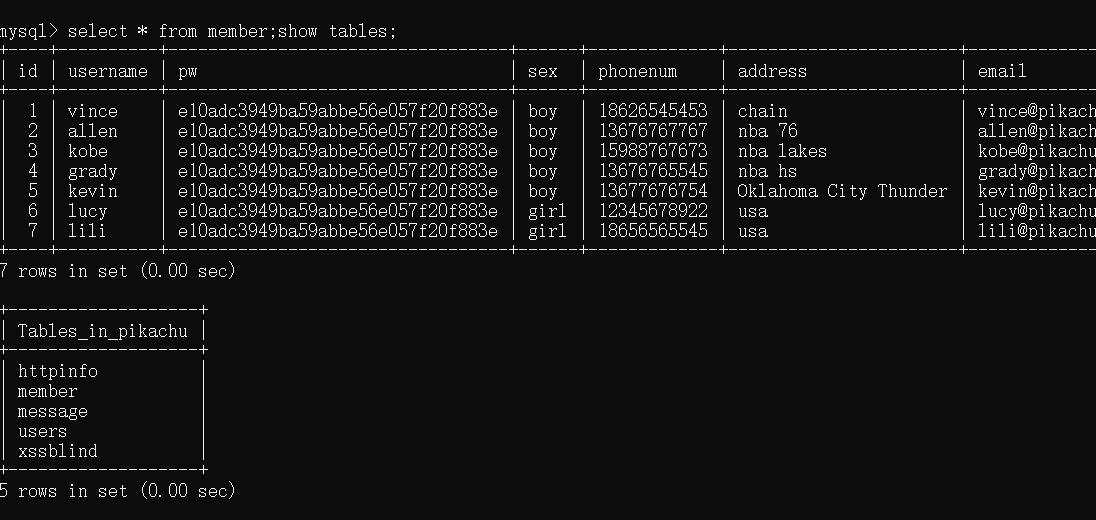
Task: Click address 'Oklahoma City Thunder'
Action: 842,191
